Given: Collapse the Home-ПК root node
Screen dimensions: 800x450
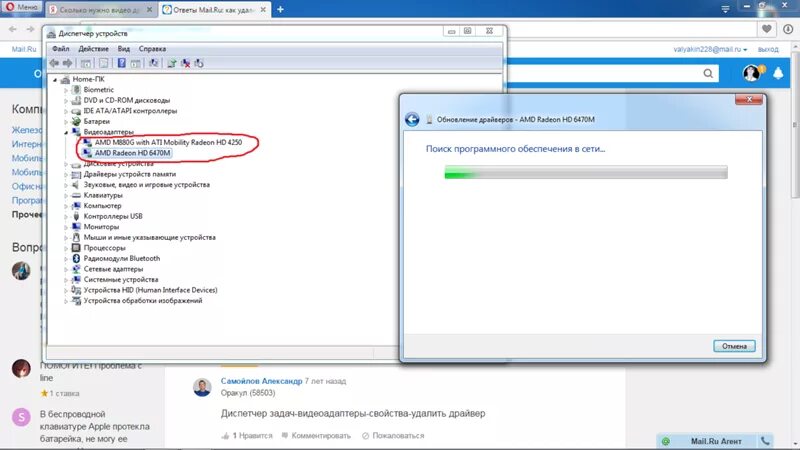Looking at the screenshot, I should coord(55,80).
